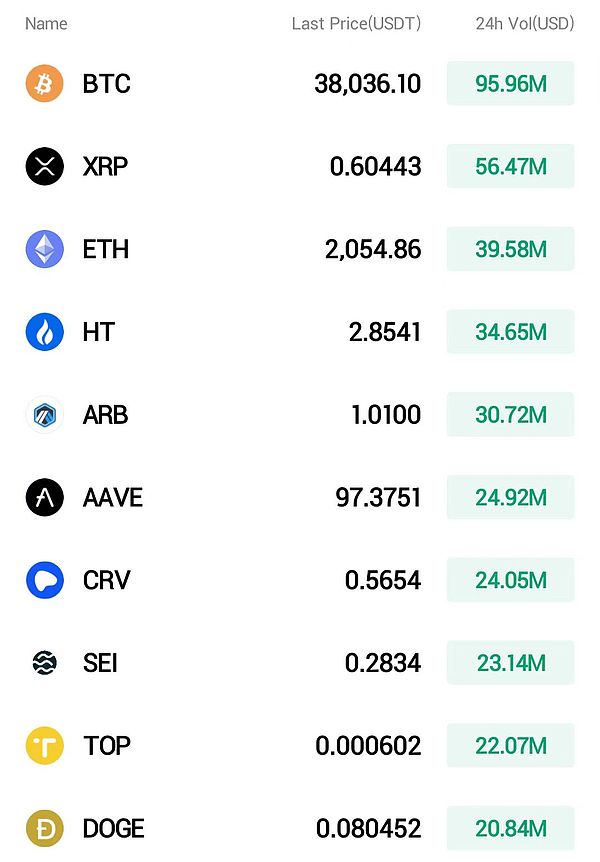Click the orange Bitcoin coin icon
The image size is (600, 862).
44,84
